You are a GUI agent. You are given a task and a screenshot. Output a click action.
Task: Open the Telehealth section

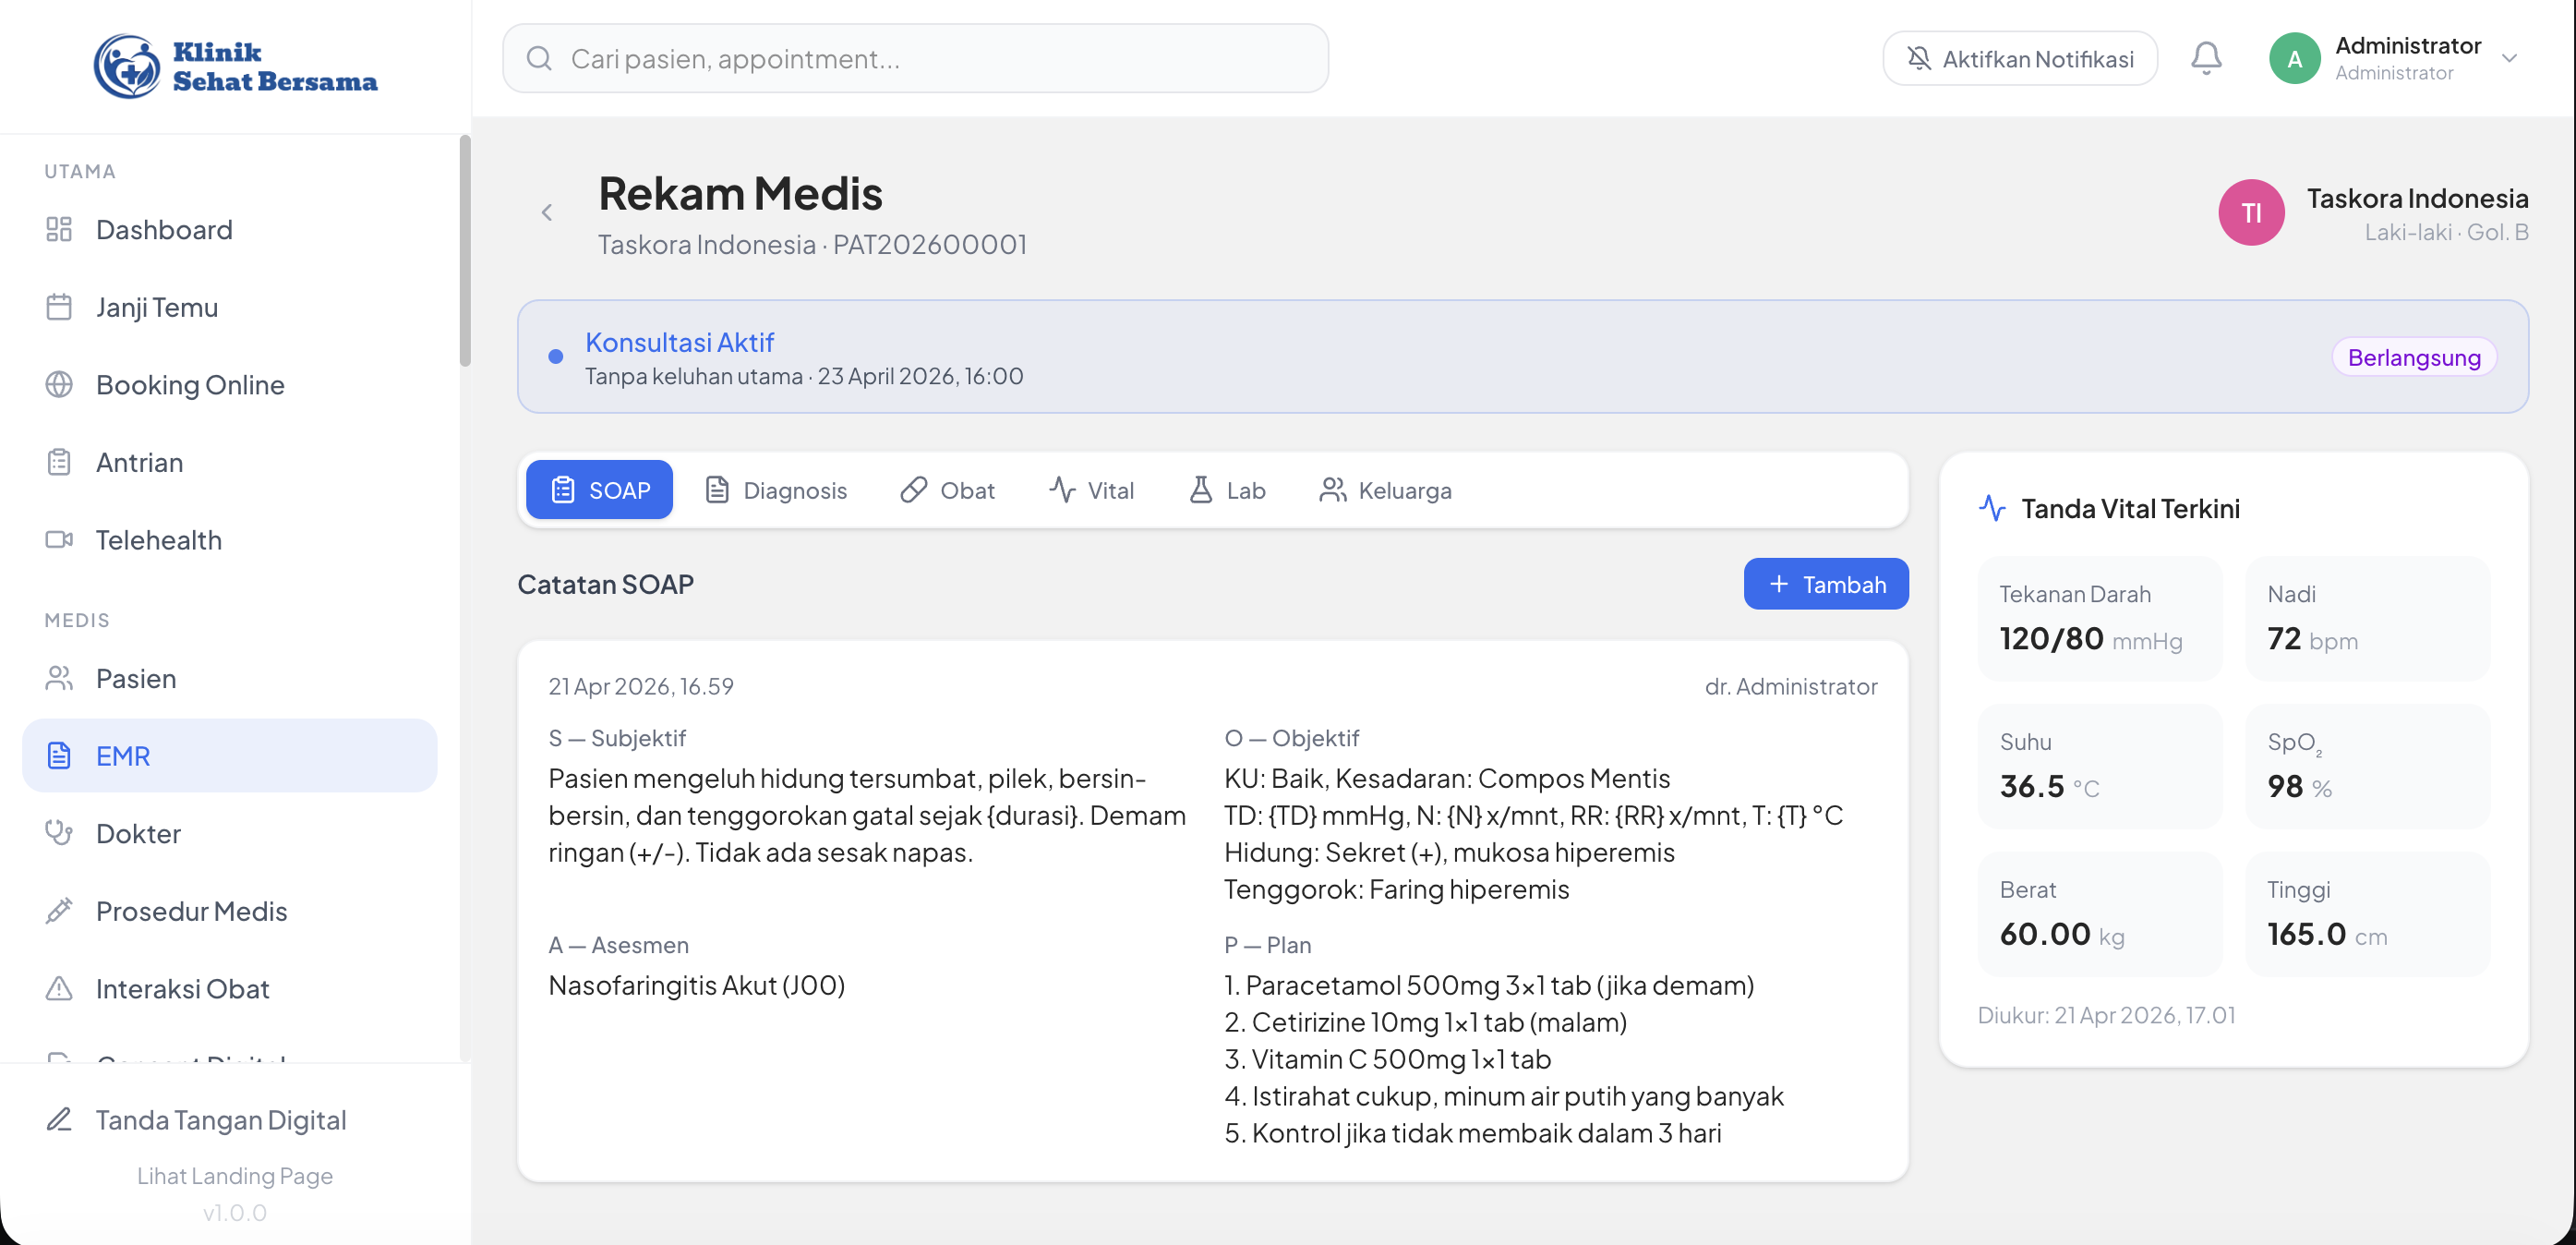pos(158,540)
